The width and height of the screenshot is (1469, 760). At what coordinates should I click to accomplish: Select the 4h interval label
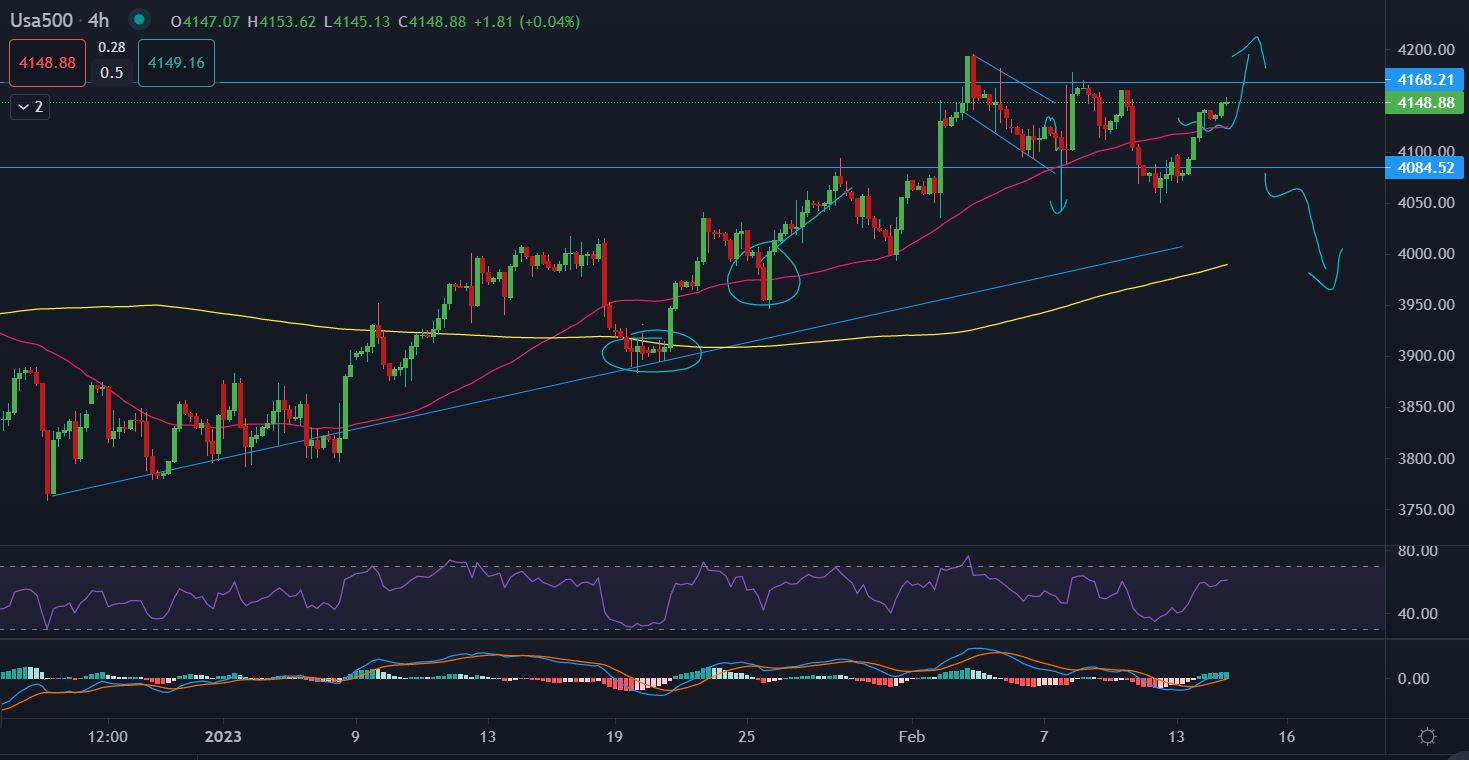tap(99, 20)
